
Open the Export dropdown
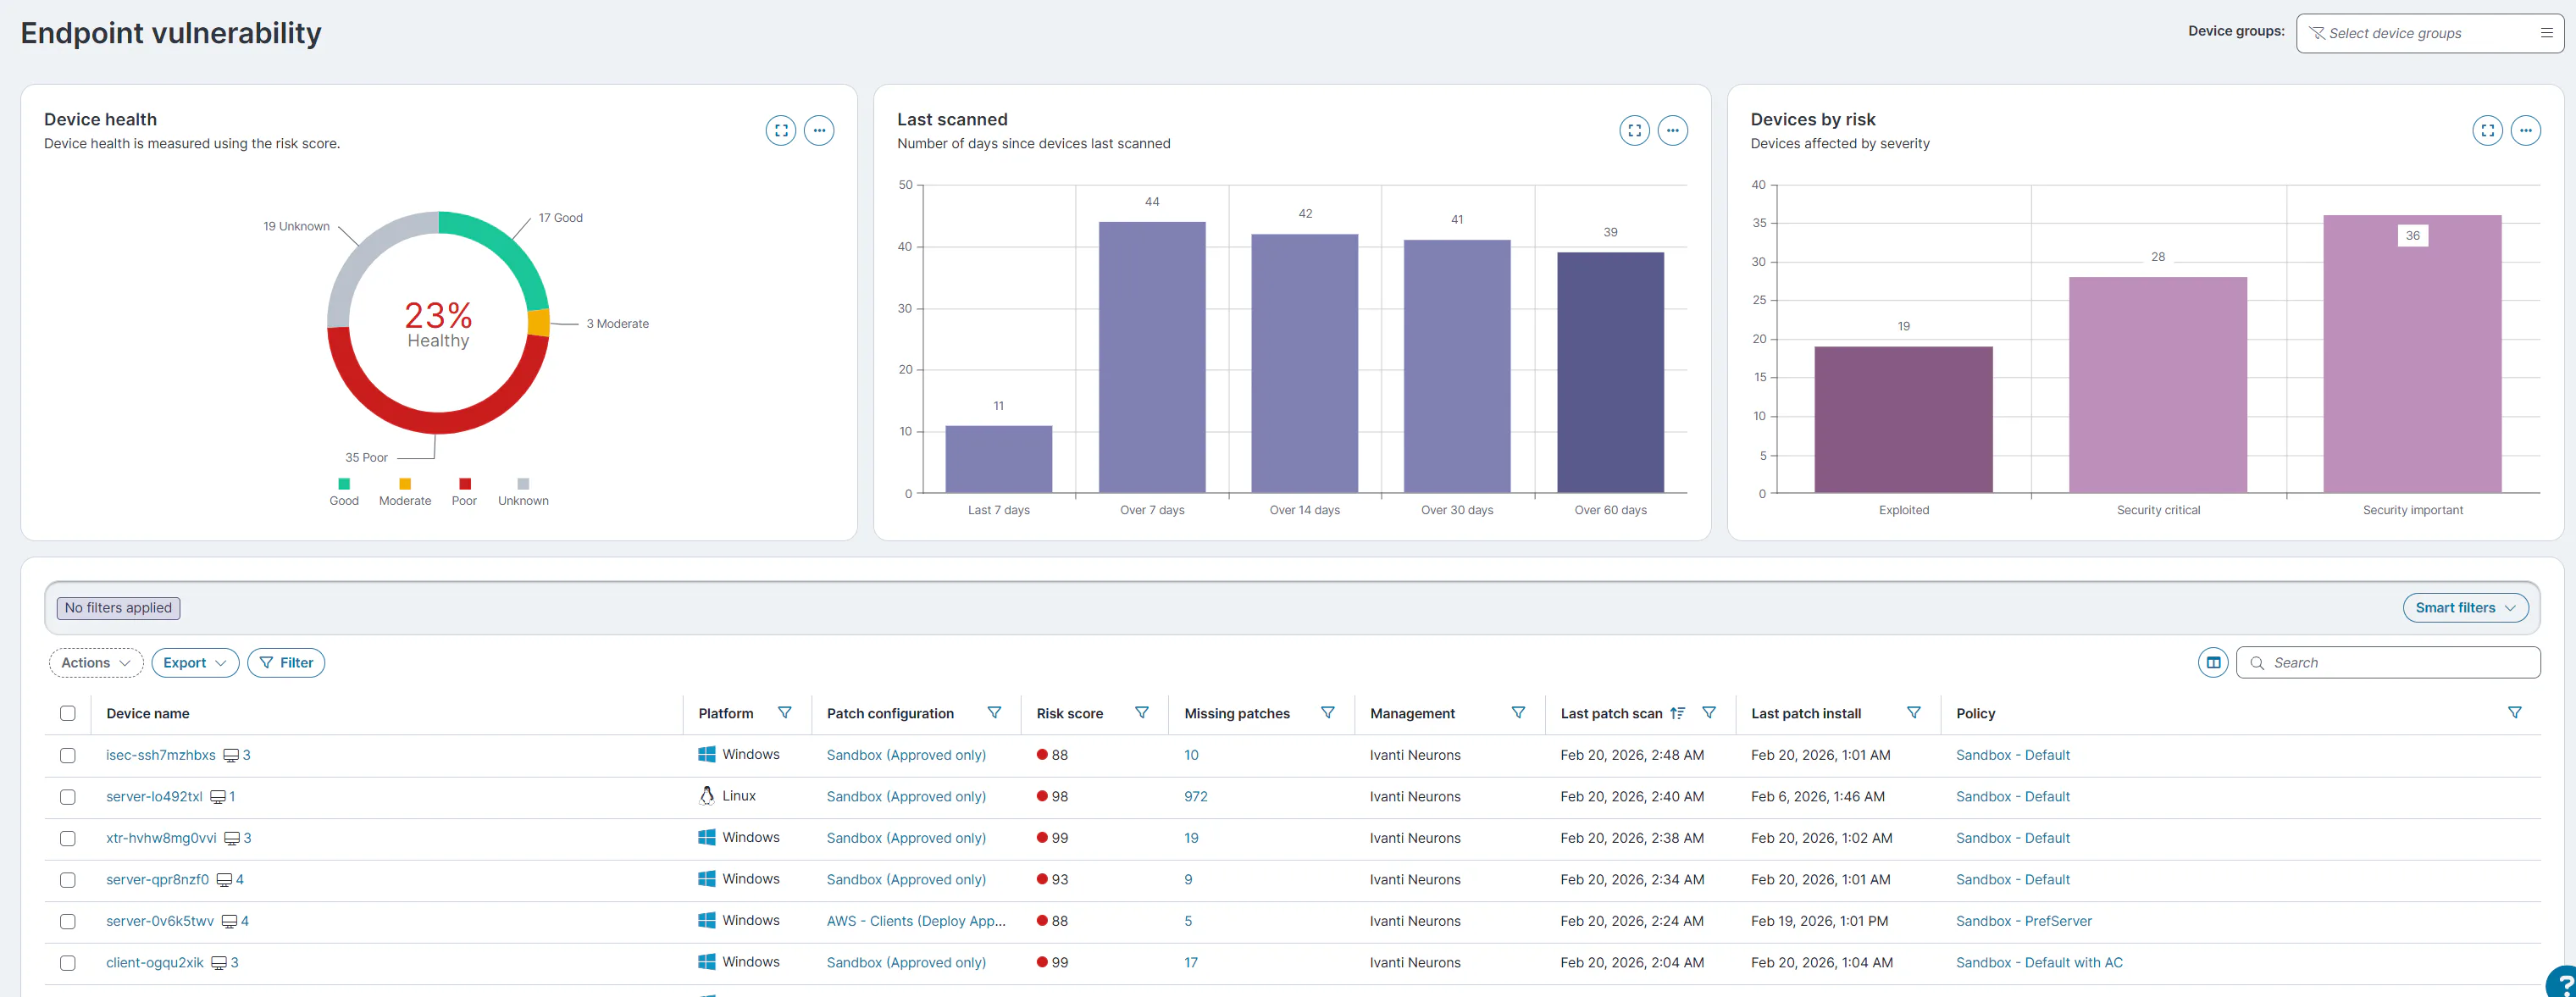pos(195,662)
